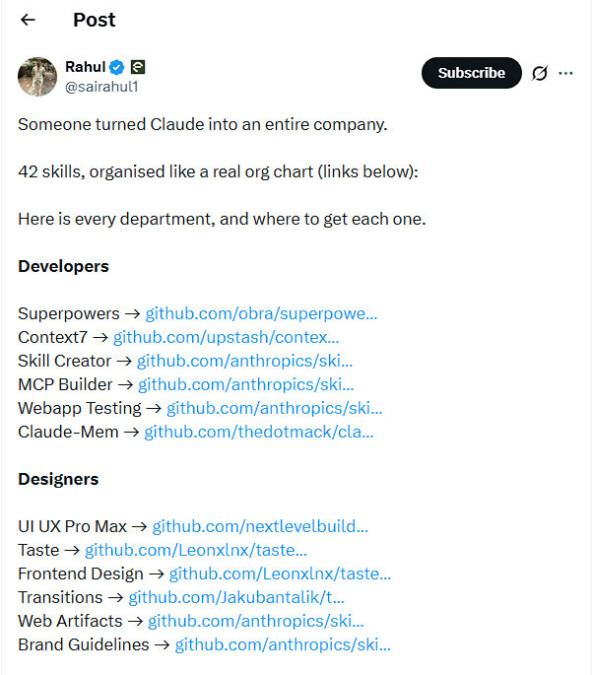Screen dimensions: 592x675
Task: Open the Context7 upstash link
Action: point(226,337)
